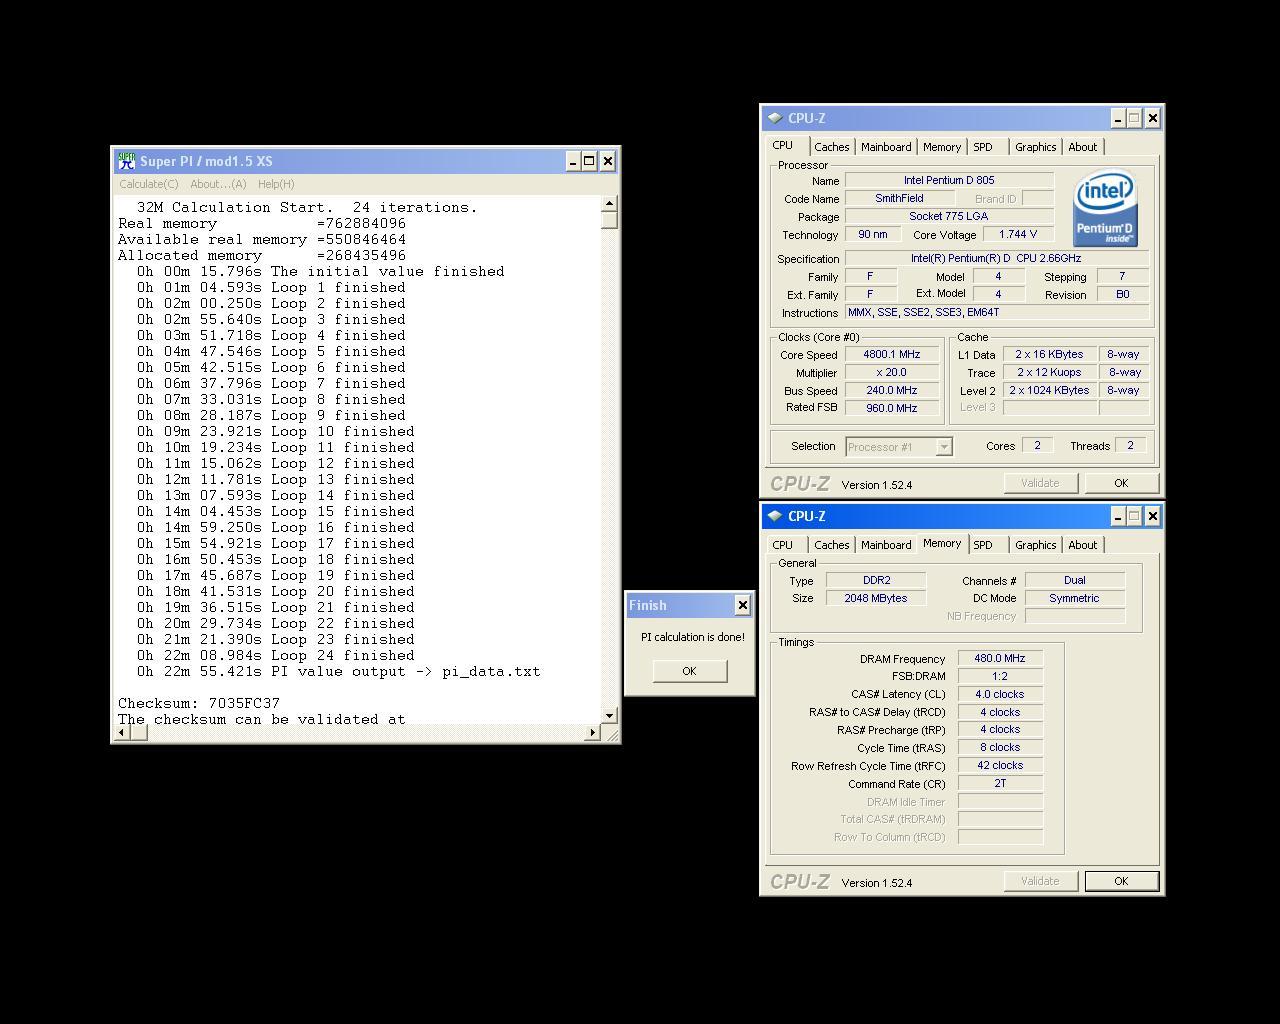This screenshot has height=1024, width=1280.
Task: Select Graphics tab in bottom CPU-Z window
Action: pos(1035,545)
